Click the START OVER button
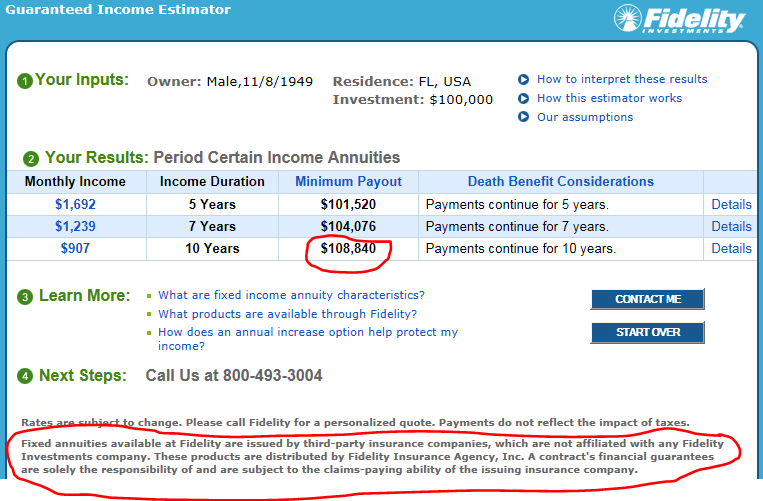This screenshot has height=501, width=763. (648, 332)
